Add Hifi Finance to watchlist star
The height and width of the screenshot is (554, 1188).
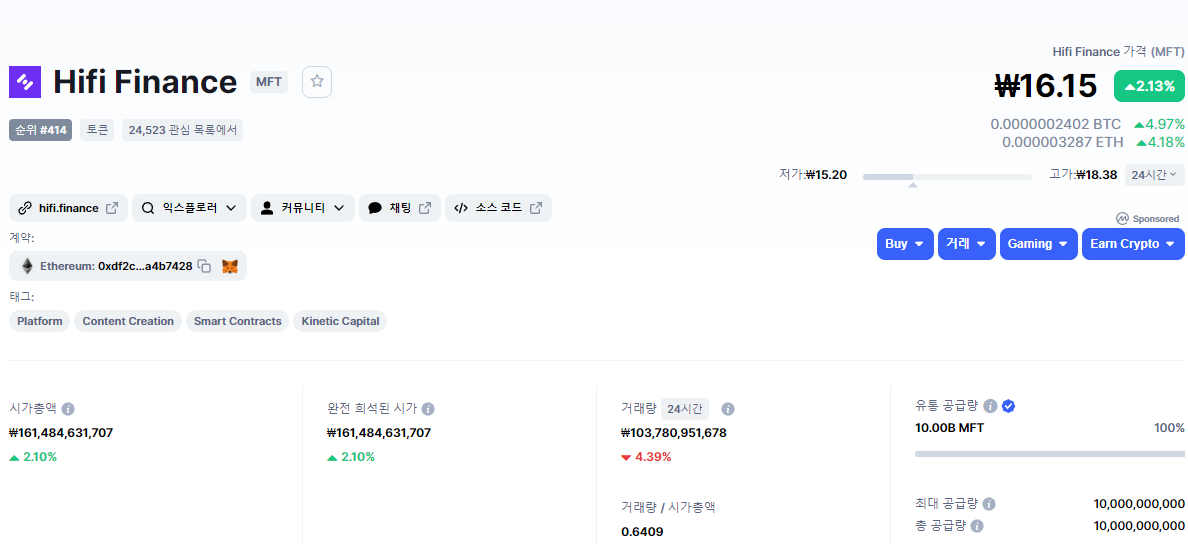coord(317,82)
